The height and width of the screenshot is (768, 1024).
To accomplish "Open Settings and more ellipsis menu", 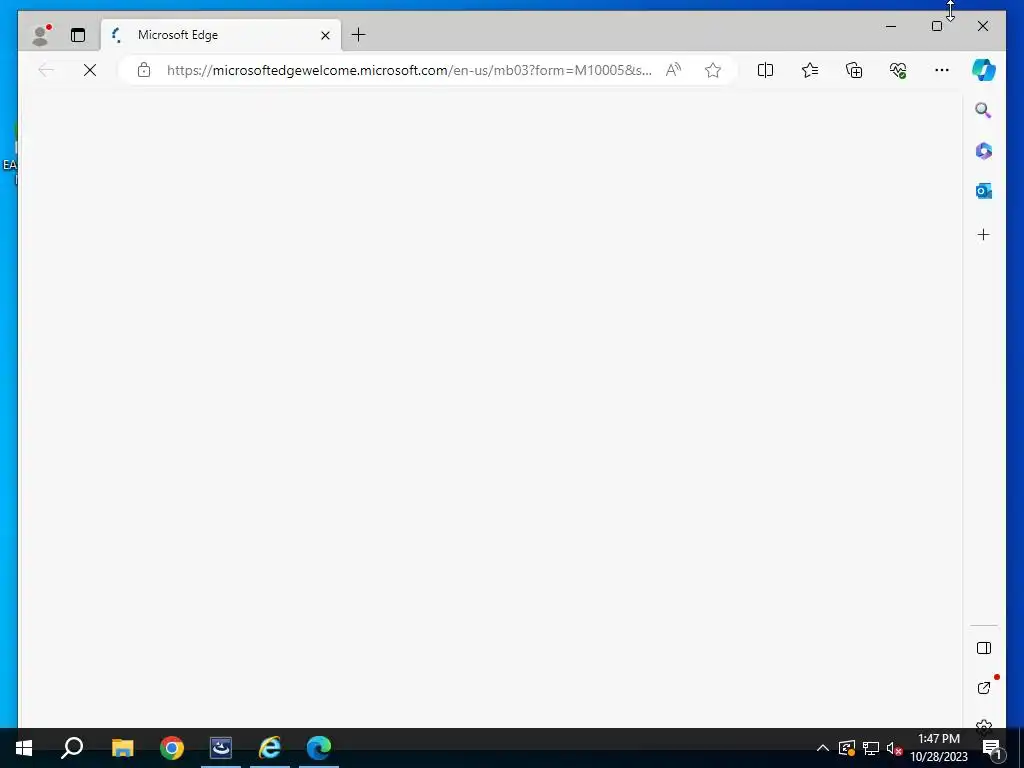I will point(942,70).
